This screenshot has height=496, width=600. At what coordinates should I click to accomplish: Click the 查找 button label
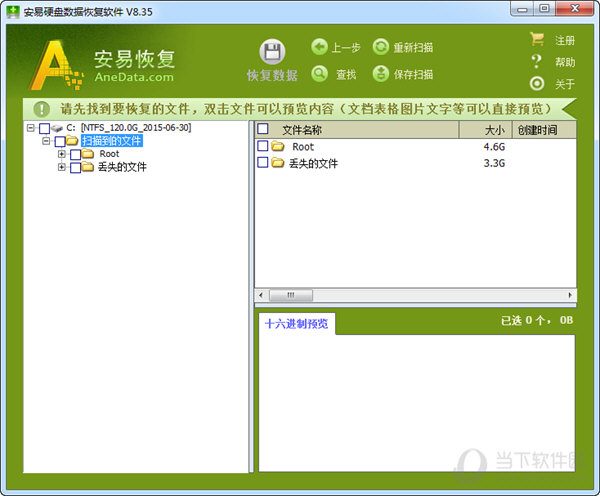point(346,74)
